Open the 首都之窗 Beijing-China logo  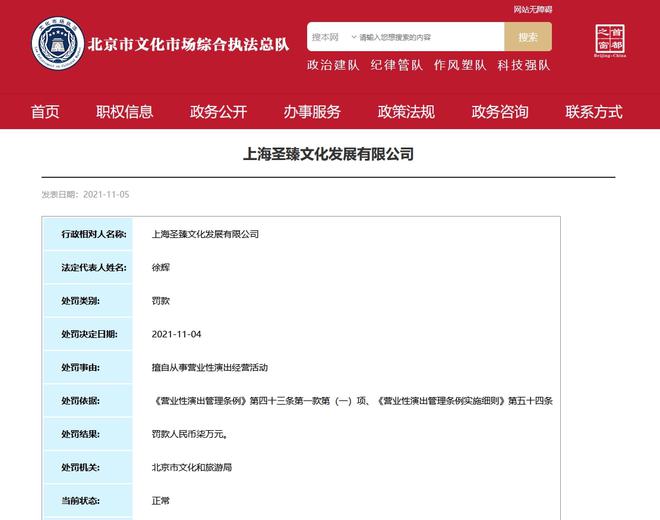pyautogui.click(x=610, y=40)
